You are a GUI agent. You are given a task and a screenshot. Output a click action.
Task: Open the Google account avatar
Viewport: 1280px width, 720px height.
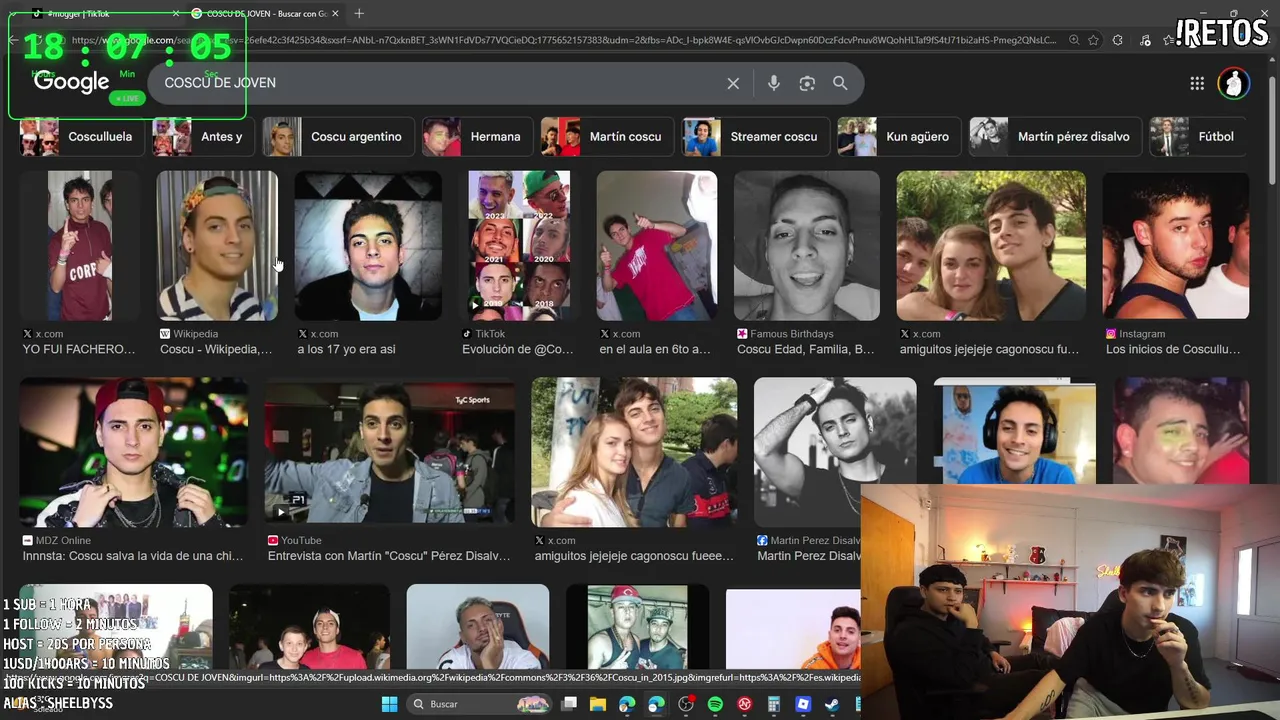point(1234,83)
